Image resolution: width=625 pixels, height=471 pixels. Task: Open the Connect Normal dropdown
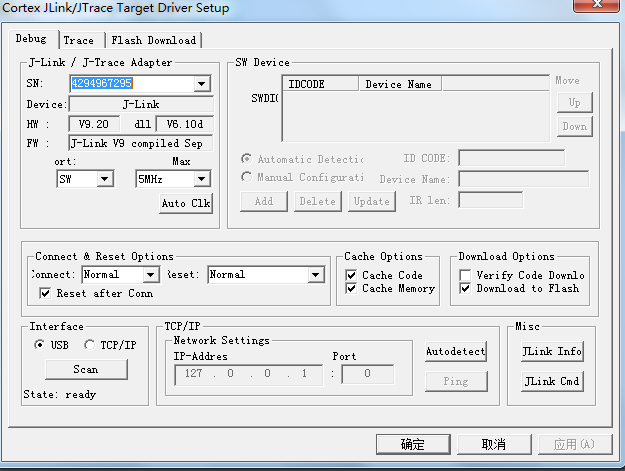pyautogui.click(x=150, y=275)
